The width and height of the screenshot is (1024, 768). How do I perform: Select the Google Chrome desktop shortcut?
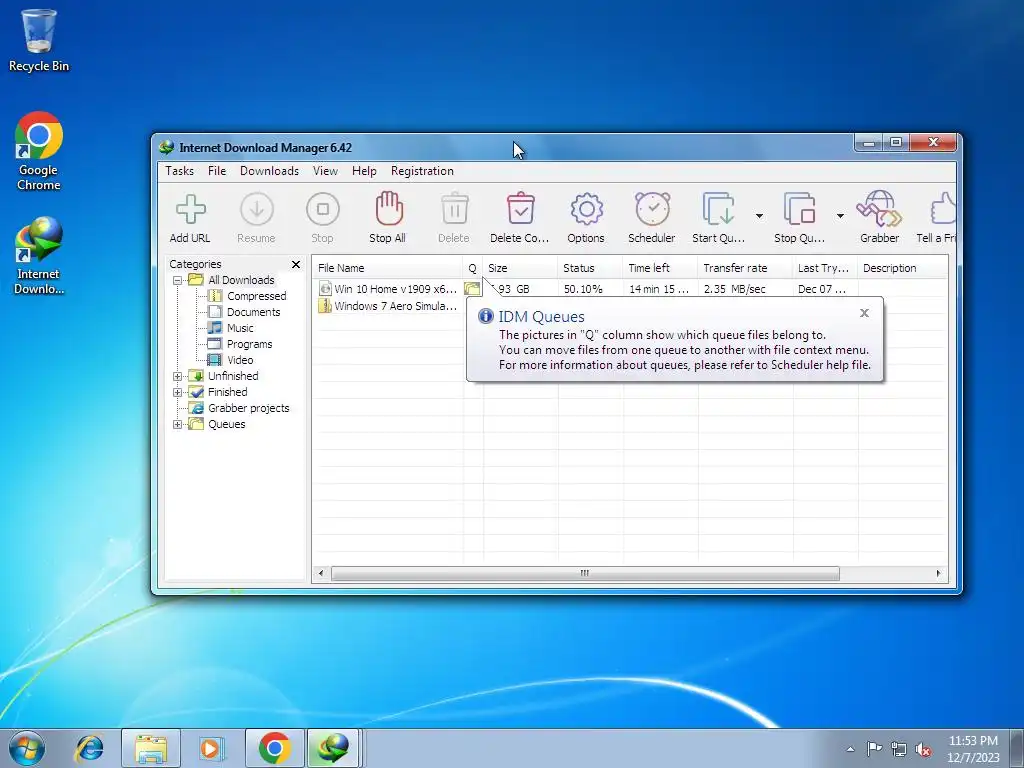pos(39,151)
